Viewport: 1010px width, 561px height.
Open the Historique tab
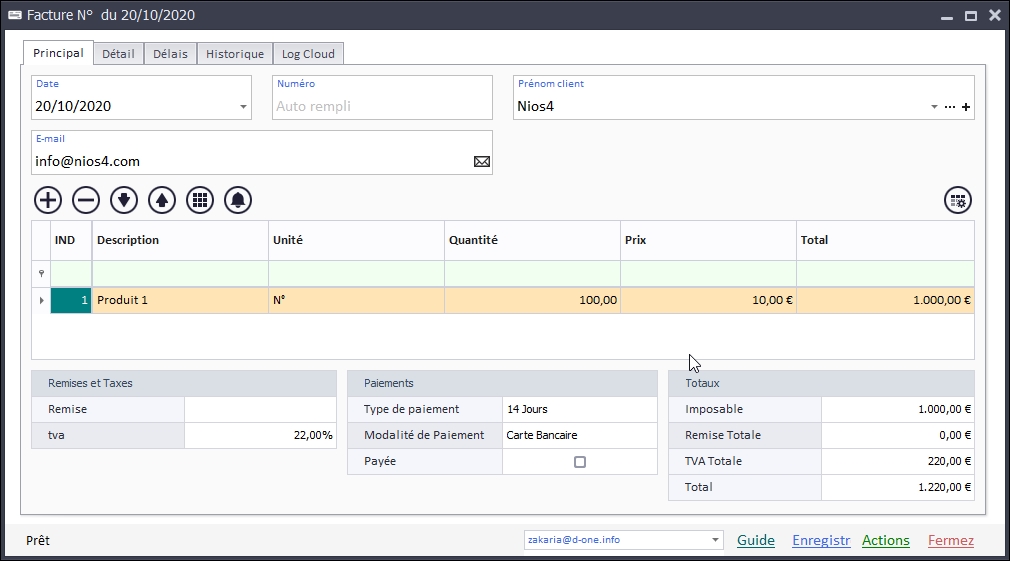tap(235, 54)
